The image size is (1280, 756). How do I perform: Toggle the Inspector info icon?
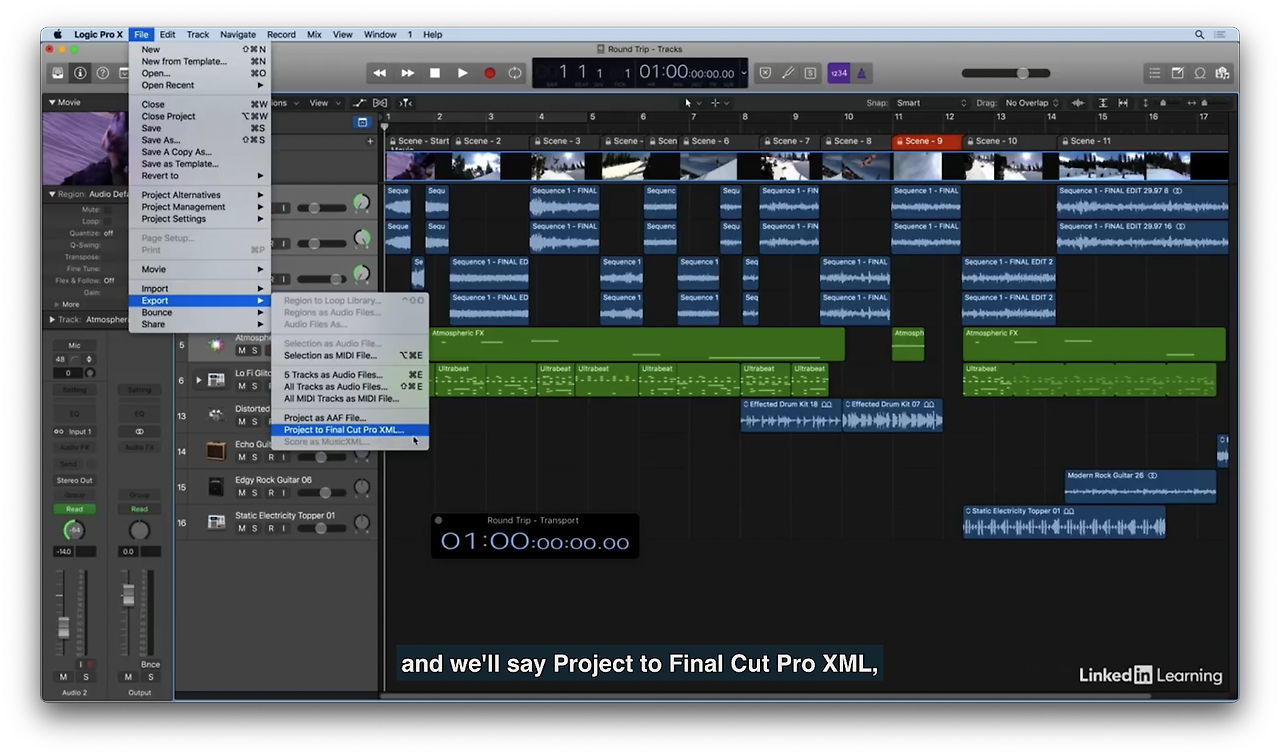click(x=79, y=73)
